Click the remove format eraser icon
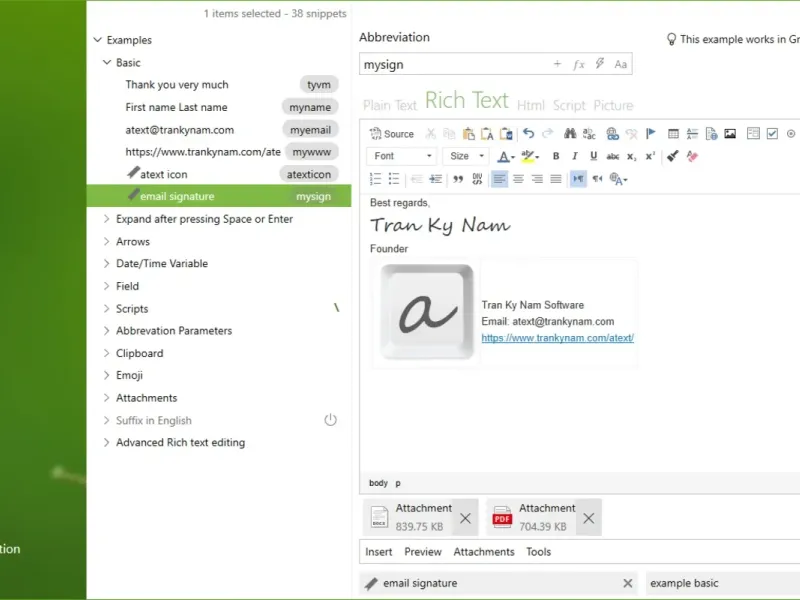 pos(692,156)
